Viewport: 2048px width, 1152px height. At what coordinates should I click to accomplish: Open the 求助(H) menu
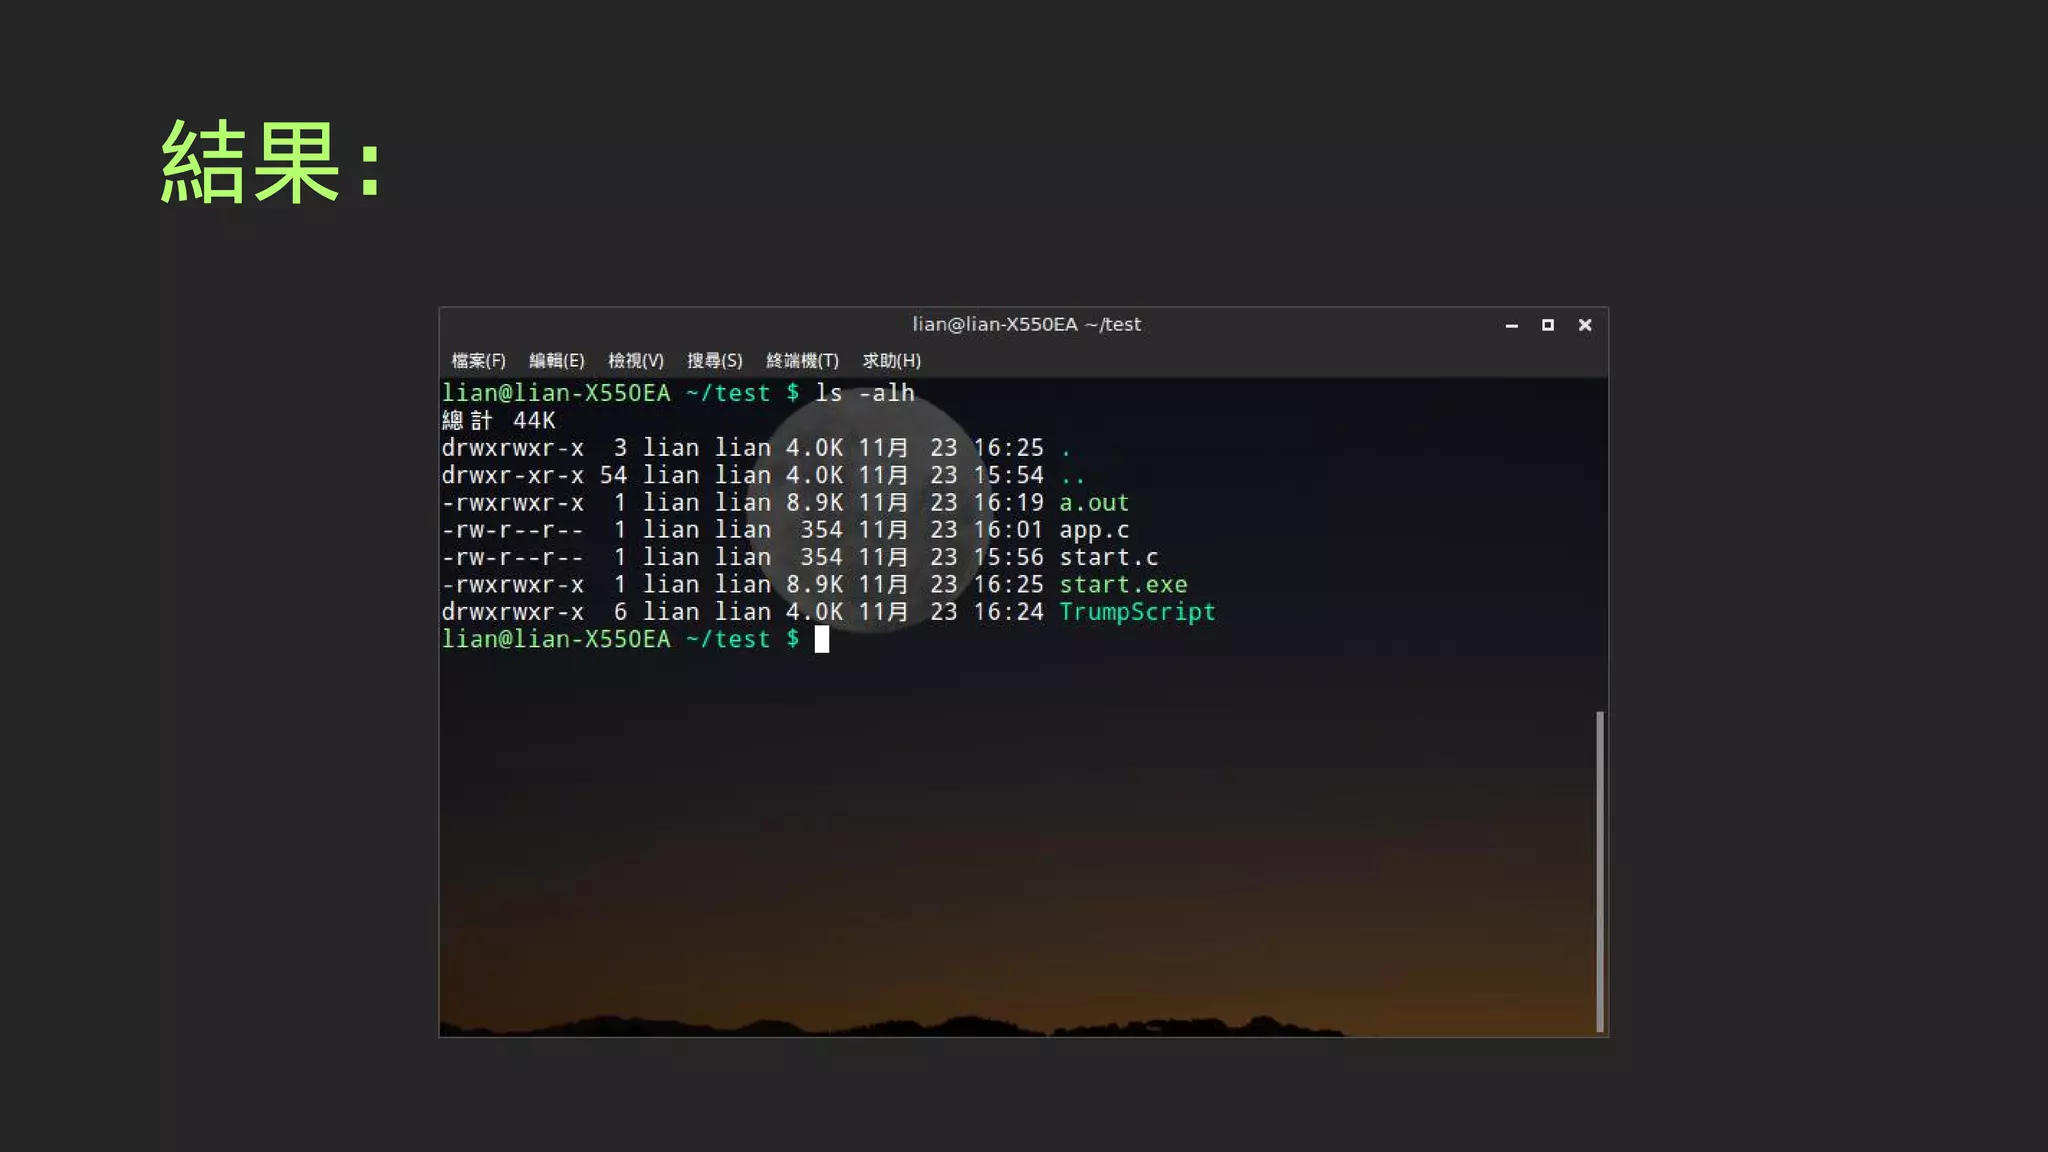(891, 360)
